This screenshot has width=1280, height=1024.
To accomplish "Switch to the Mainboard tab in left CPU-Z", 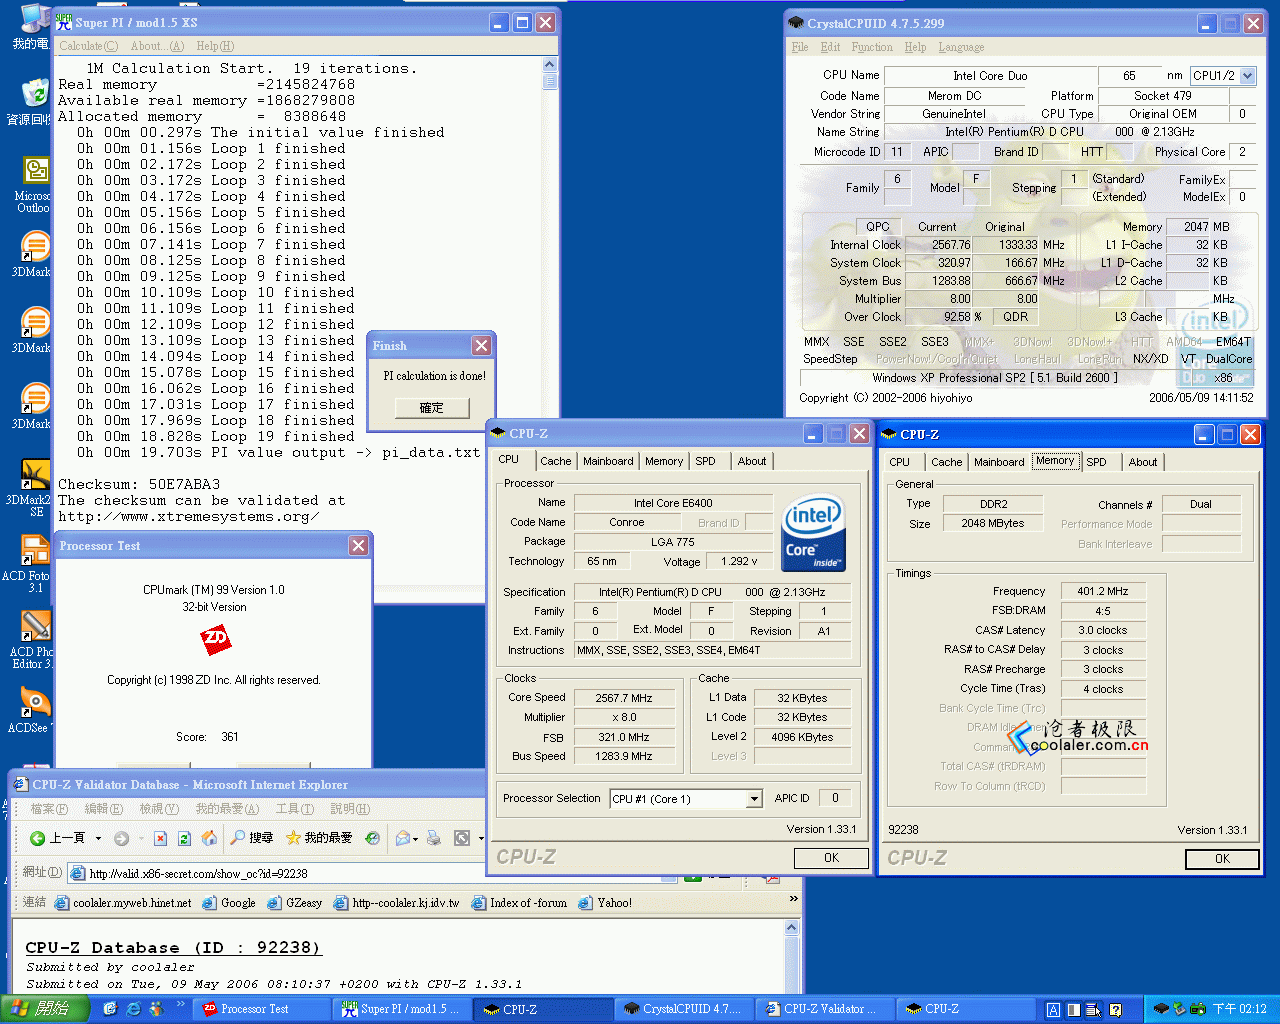I will tap(608, 461).
